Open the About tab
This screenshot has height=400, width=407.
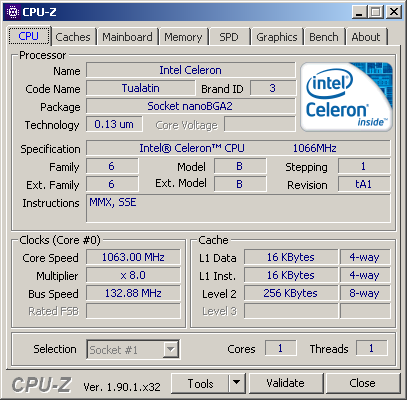[x=366, y=37]
